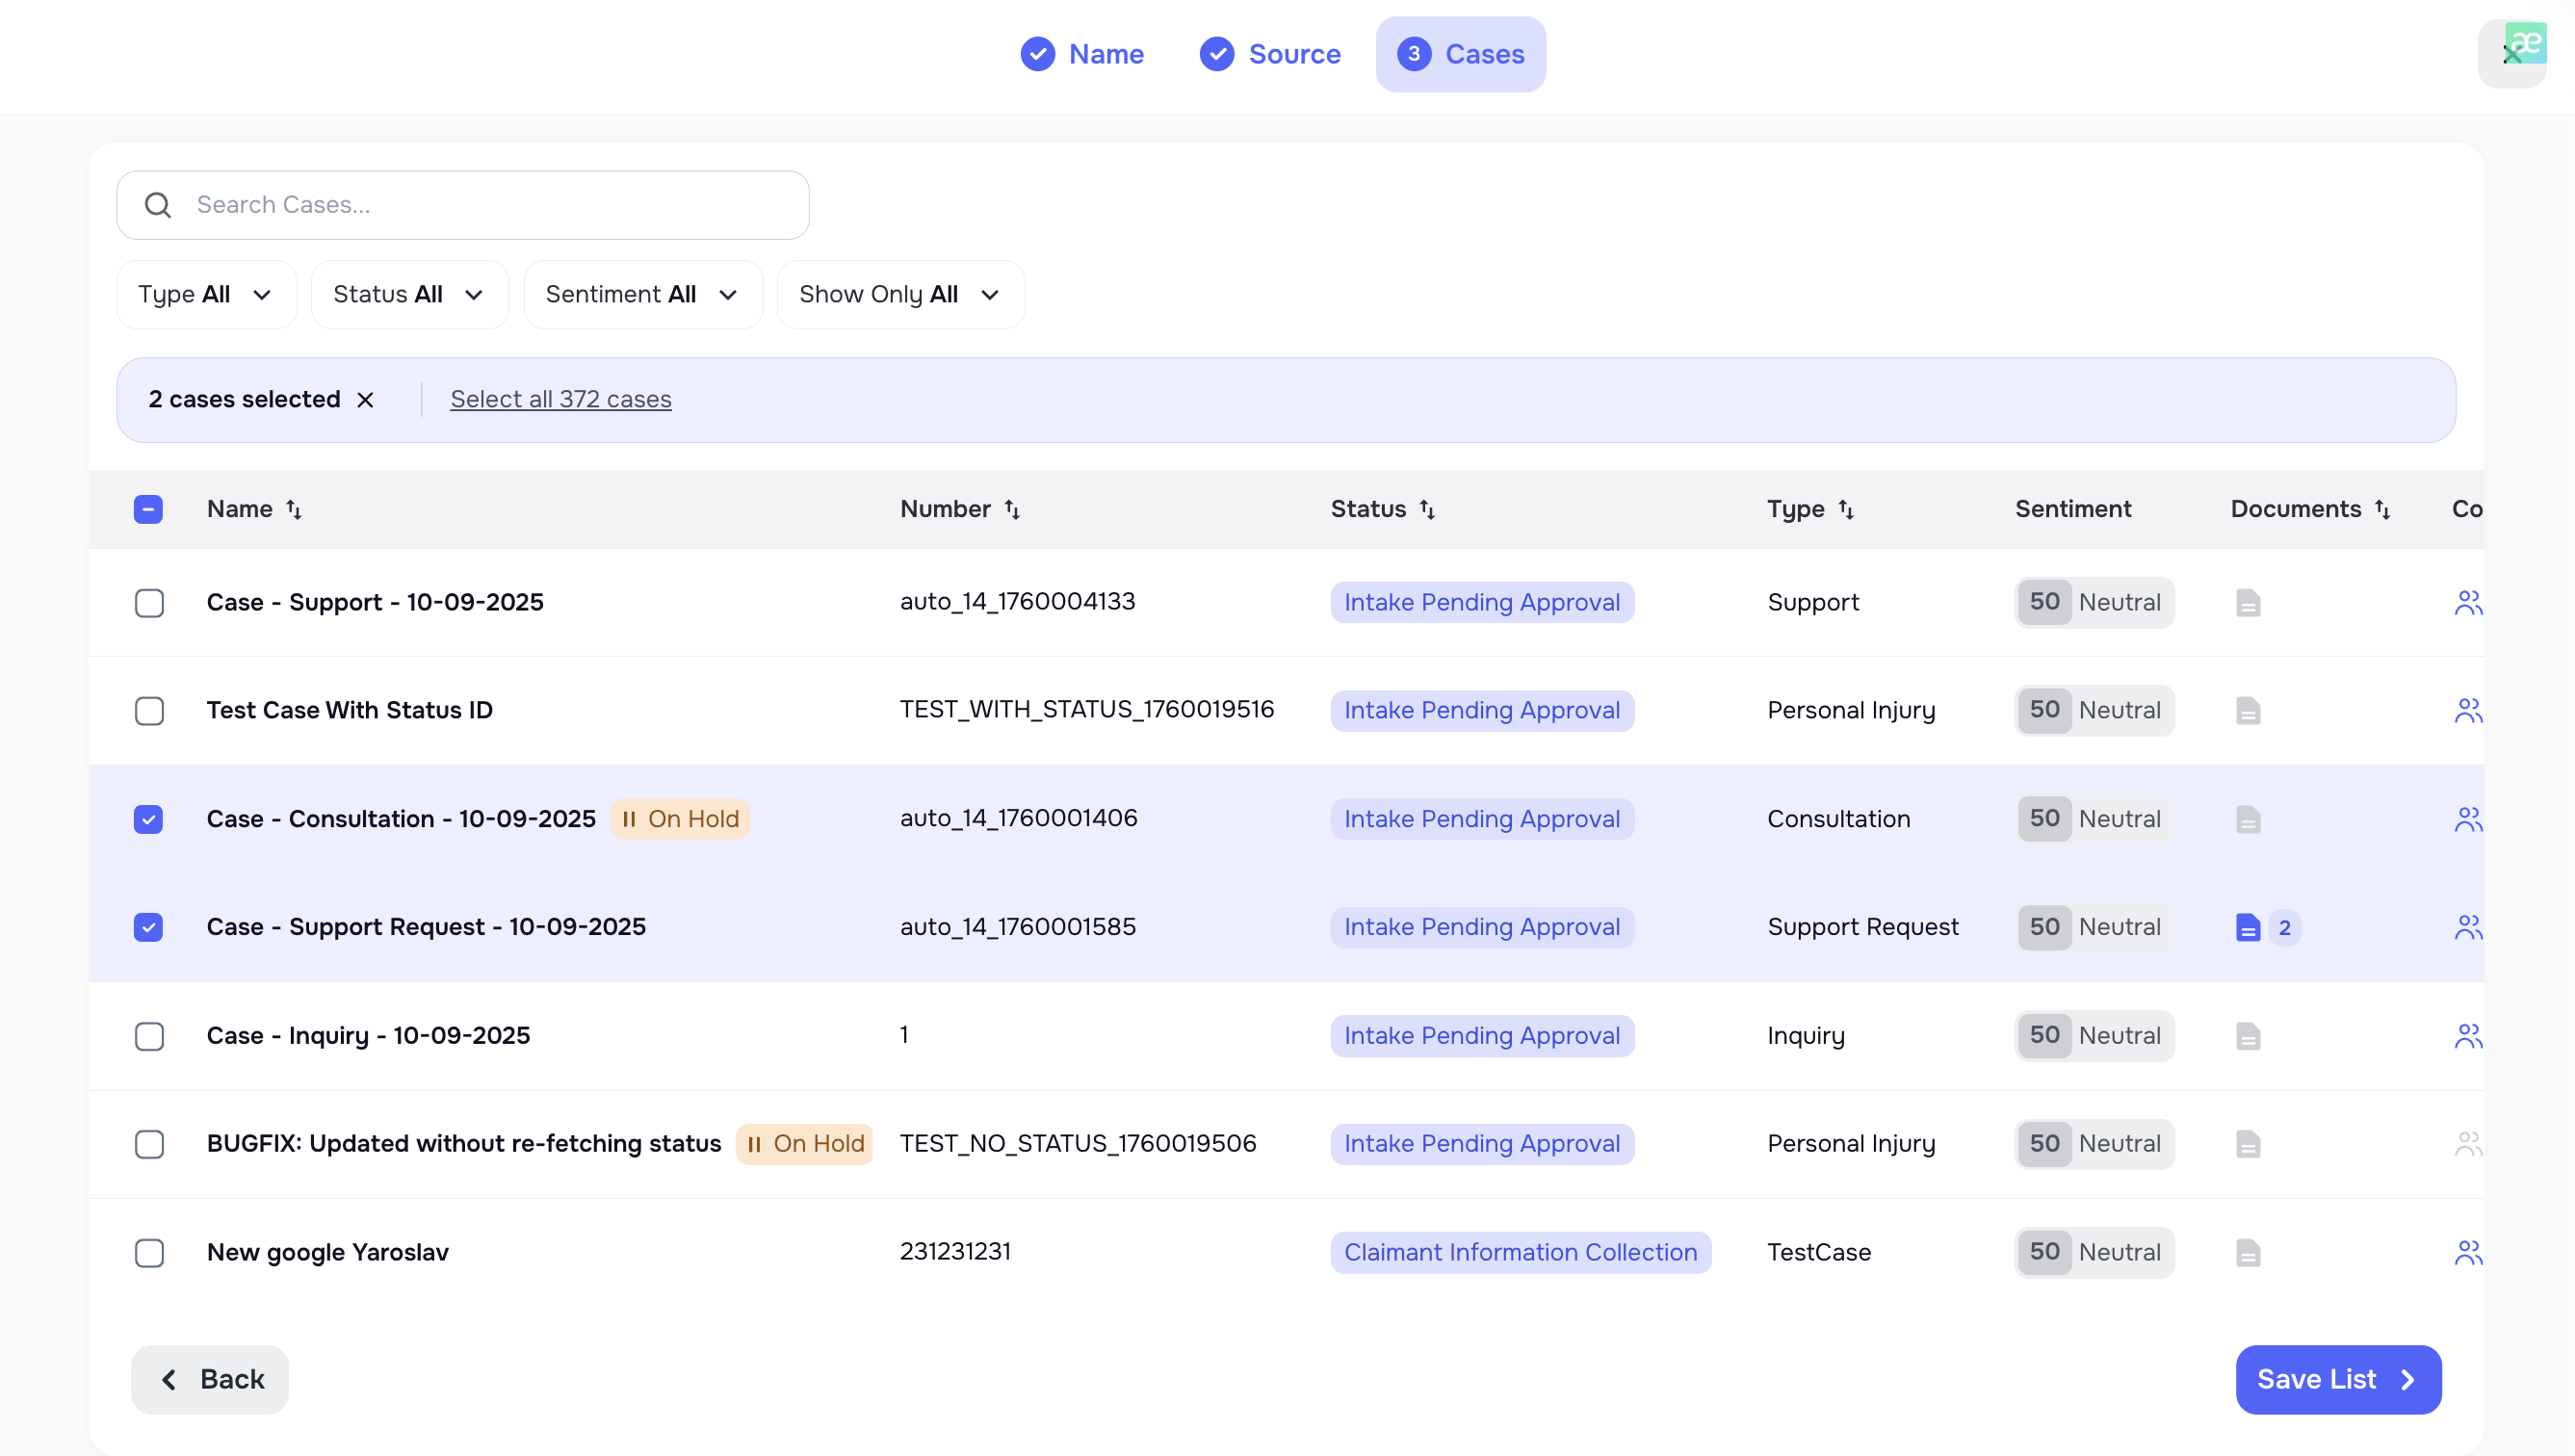This screenshot has height=1456, width=2575.
Task: Click document icon in Test Case With Status ID row
Action: point(2247,711)
